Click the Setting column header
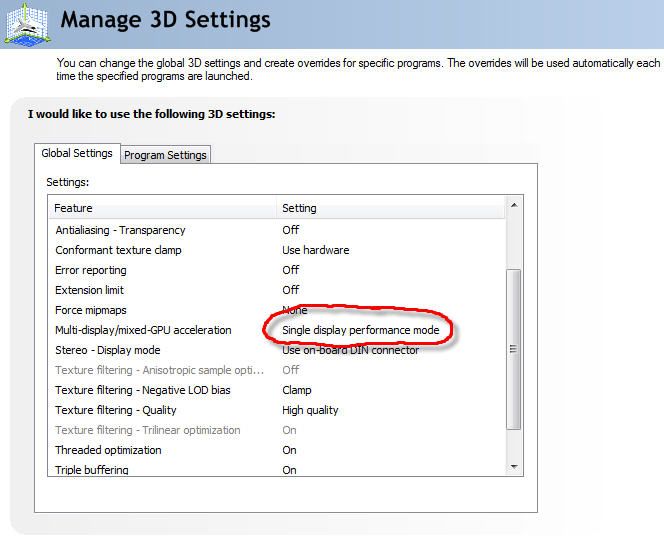 [x=299, y=208]
